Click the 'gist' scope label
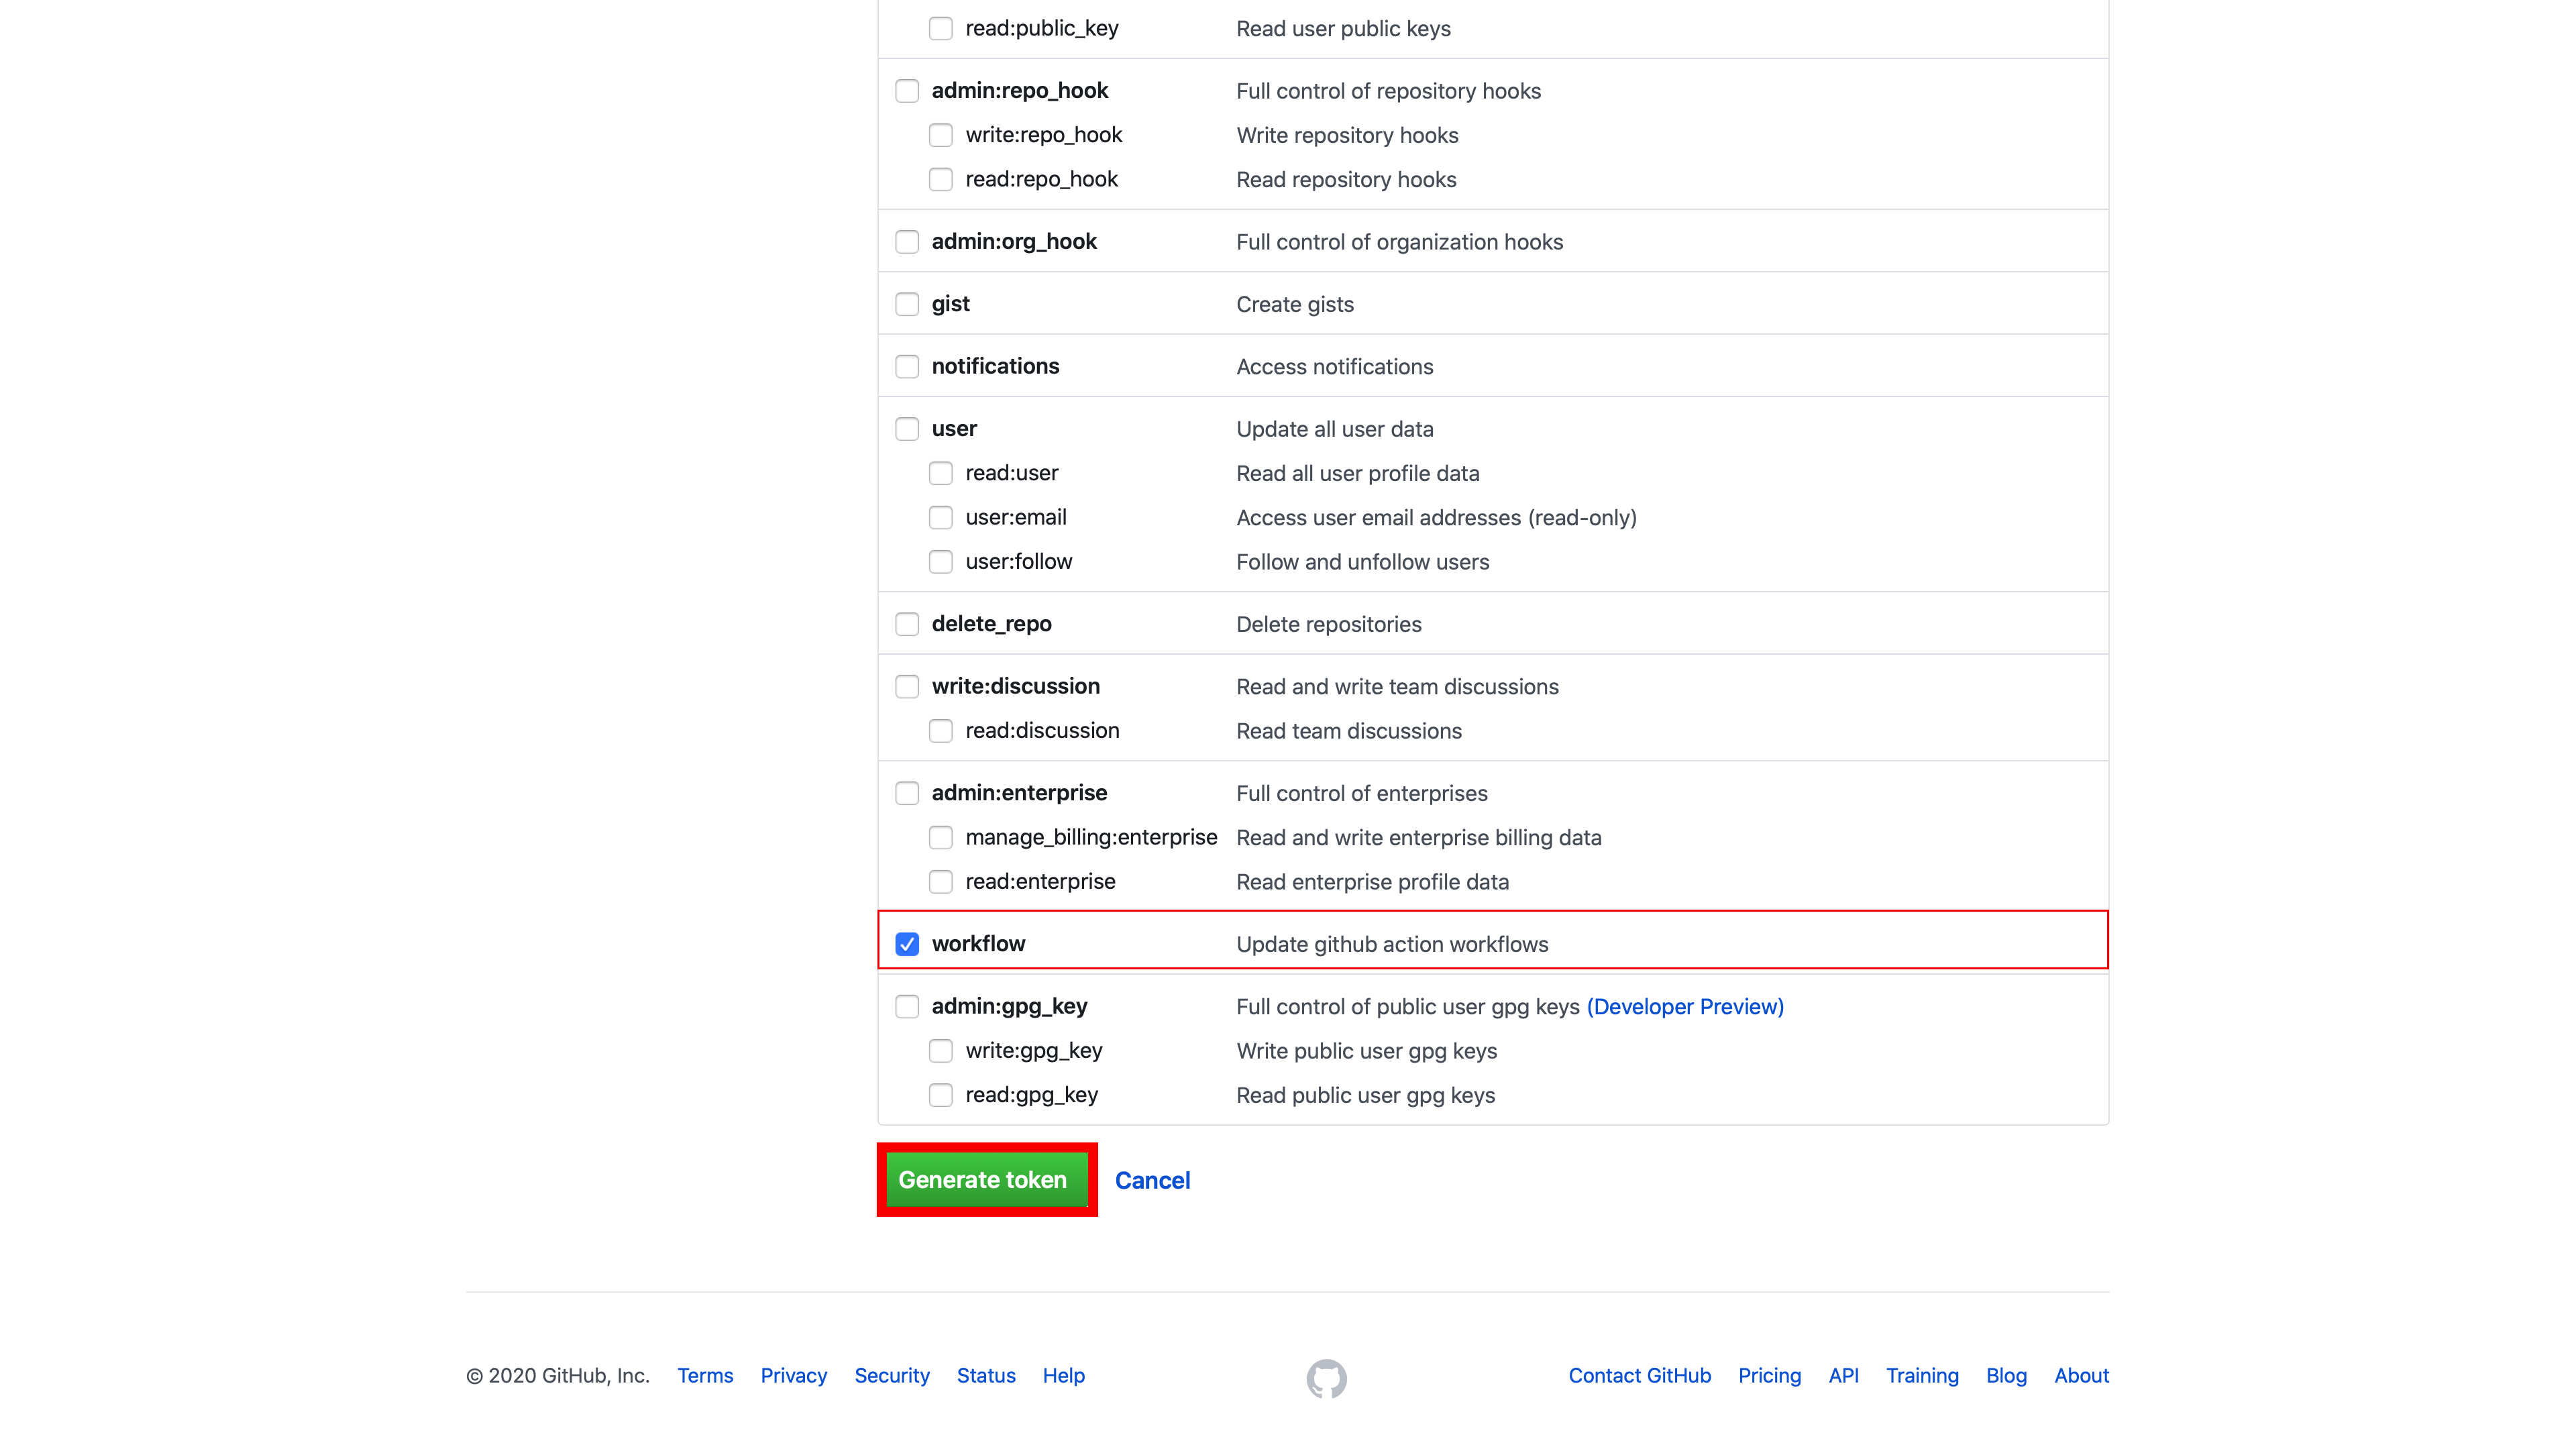Screen dimensions: 2576x1449 pos(950,304)
